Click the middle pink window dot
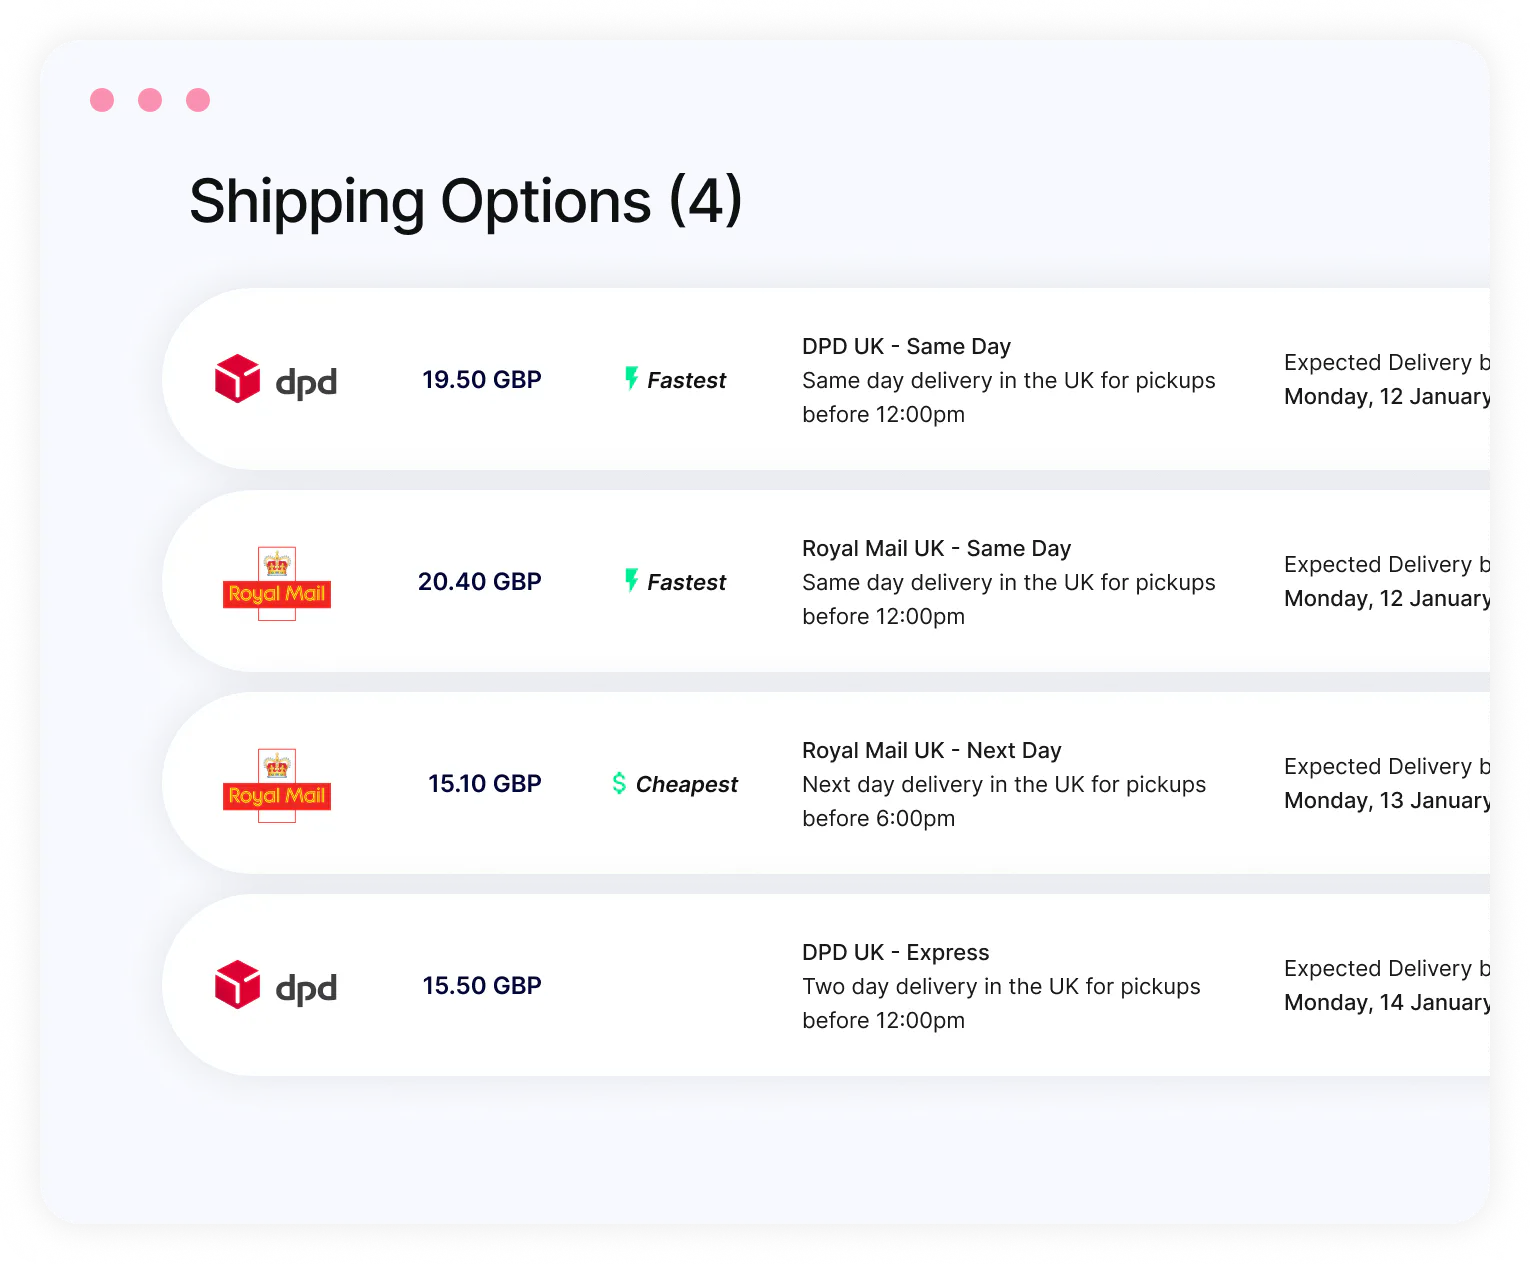The width and height of the screenshot is (1530, 1264). [x=150, y=100]
